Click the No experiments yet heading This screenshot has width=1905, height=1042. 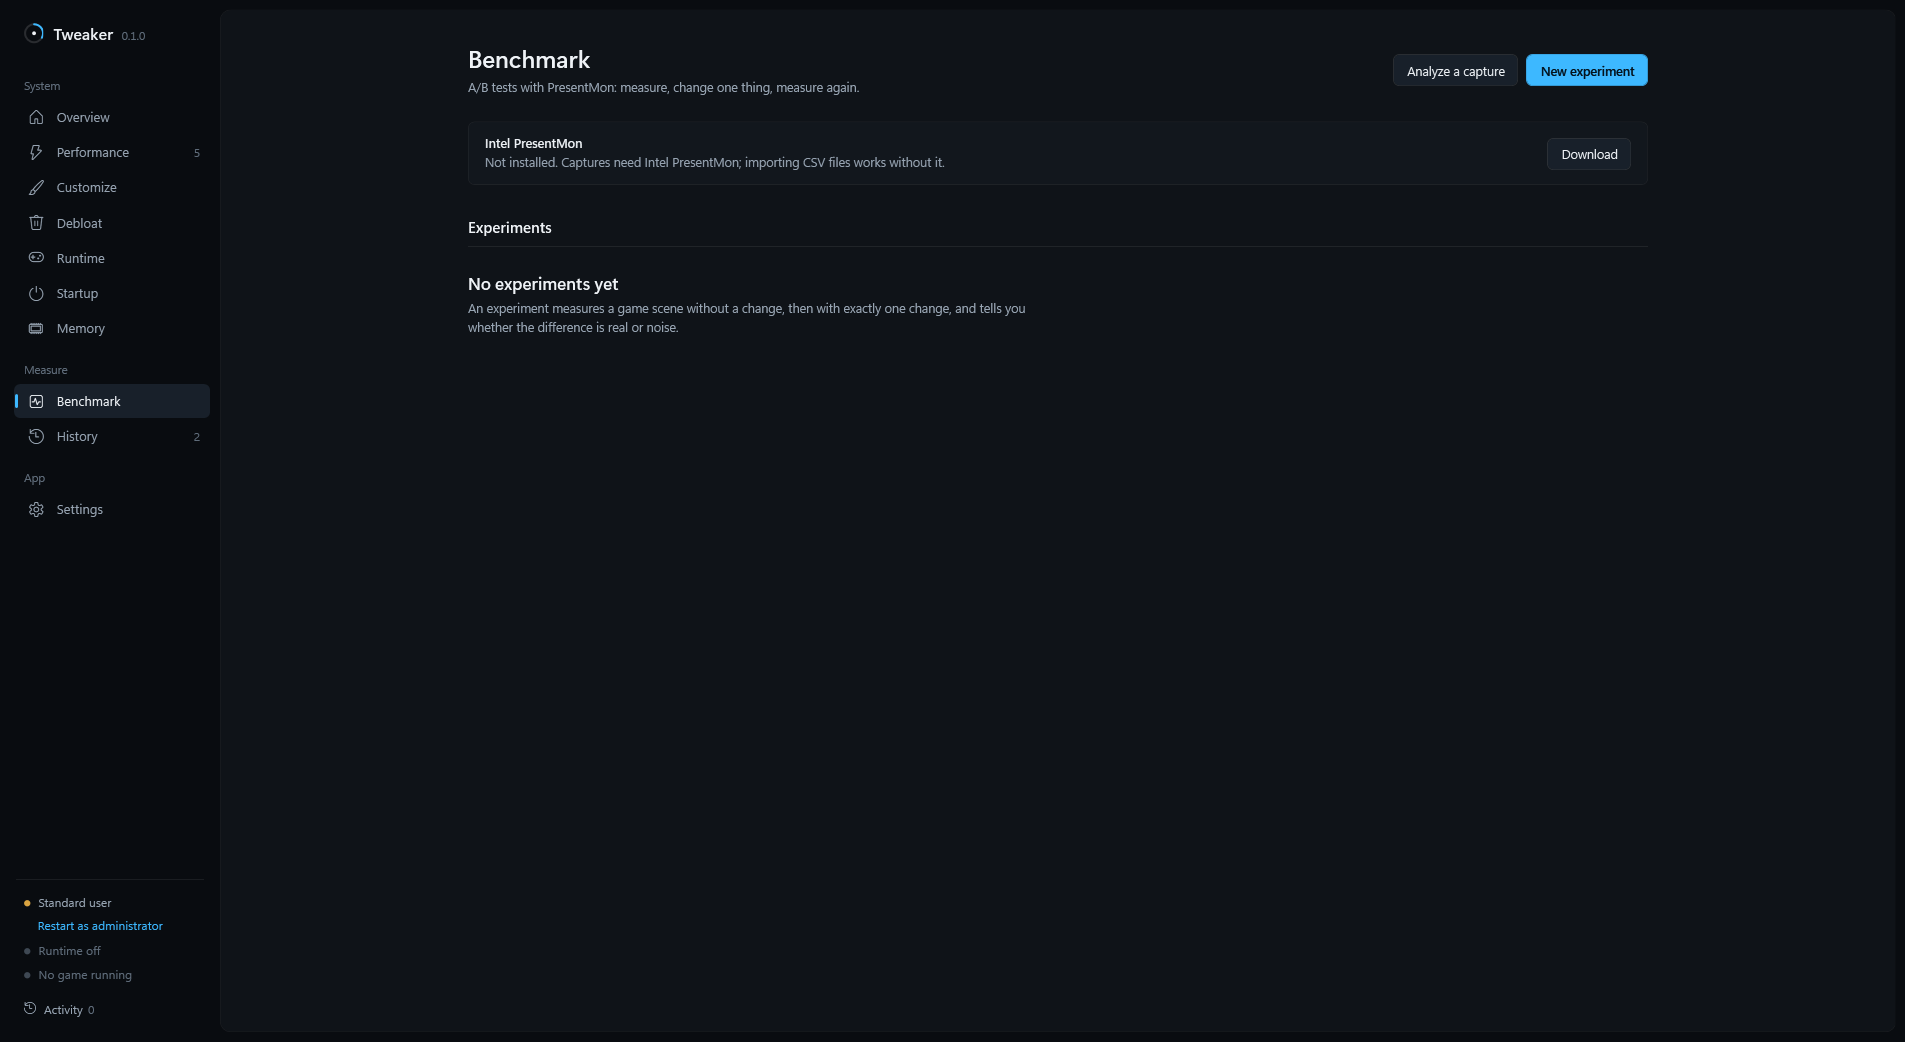point(543,284)
